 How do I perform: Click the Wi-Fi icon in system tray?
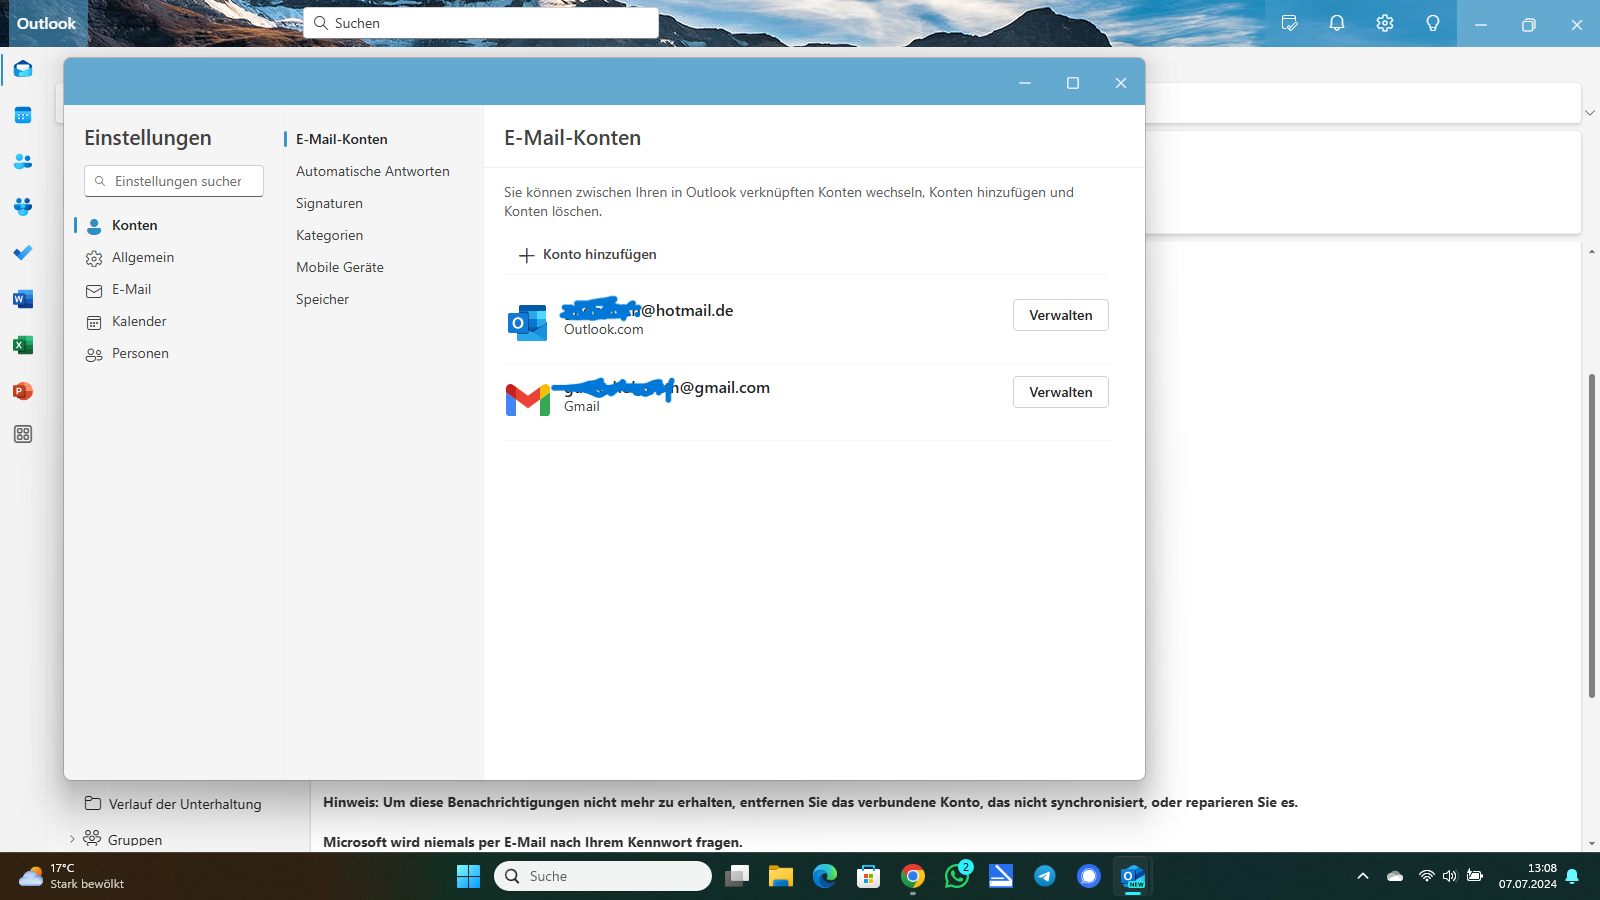tap(1427, 876)
